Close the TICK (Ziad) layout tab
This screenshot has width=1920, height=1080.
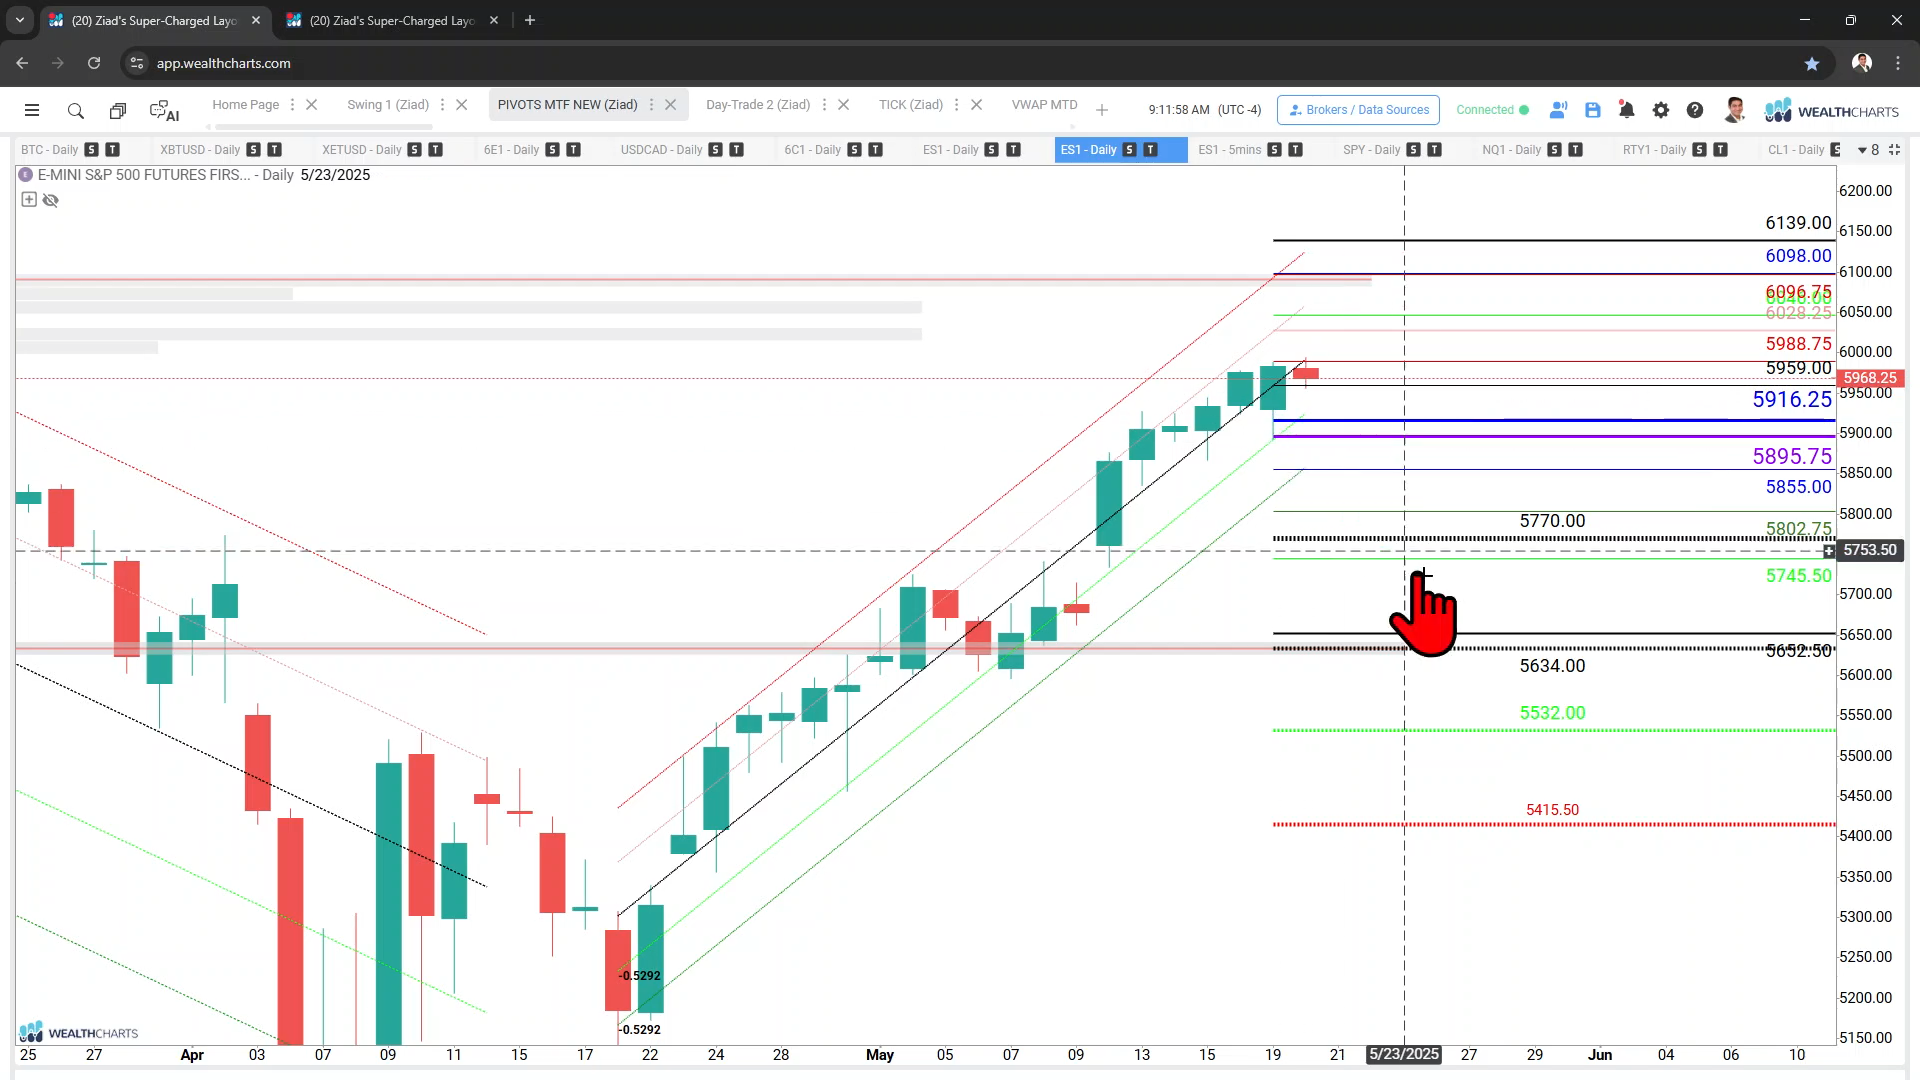[976, 105]
